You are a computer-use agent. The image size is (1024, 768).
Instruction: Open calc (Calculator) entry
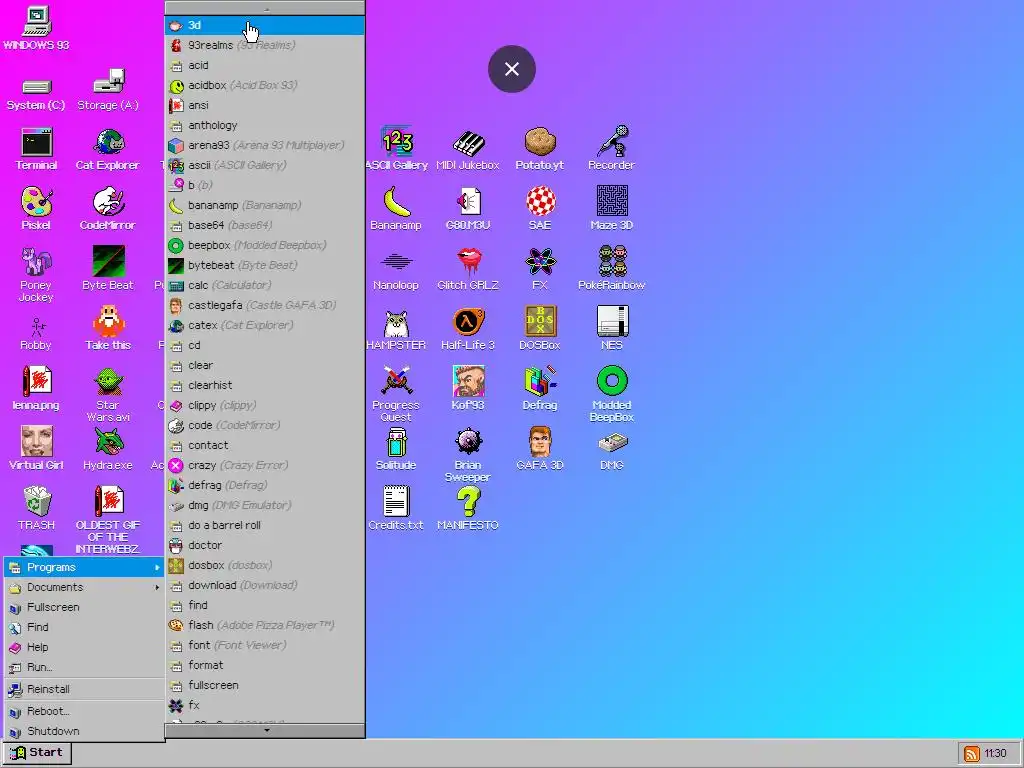pyautogui.click(x=264, y=285)
